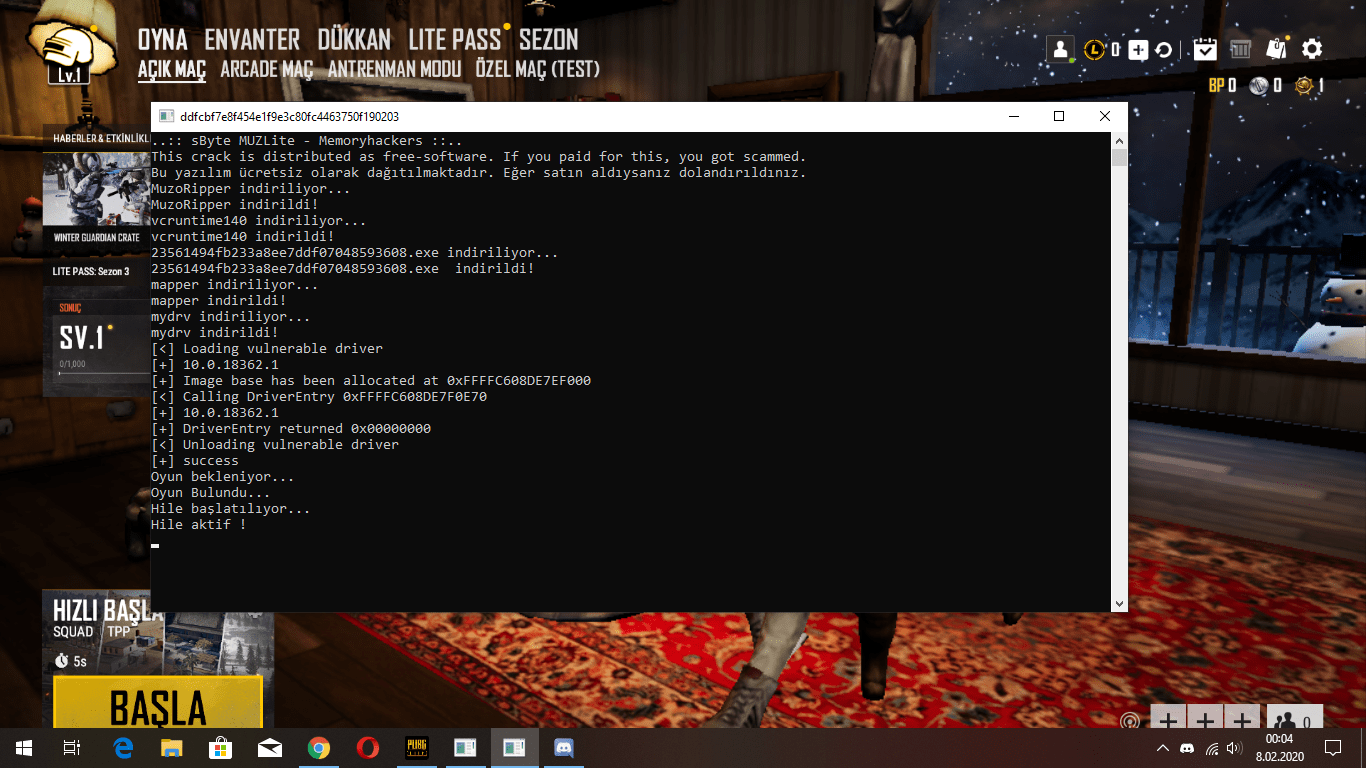Open the player profile icon
Screen dimensions: 1366x768
[x=1060, y=48]
